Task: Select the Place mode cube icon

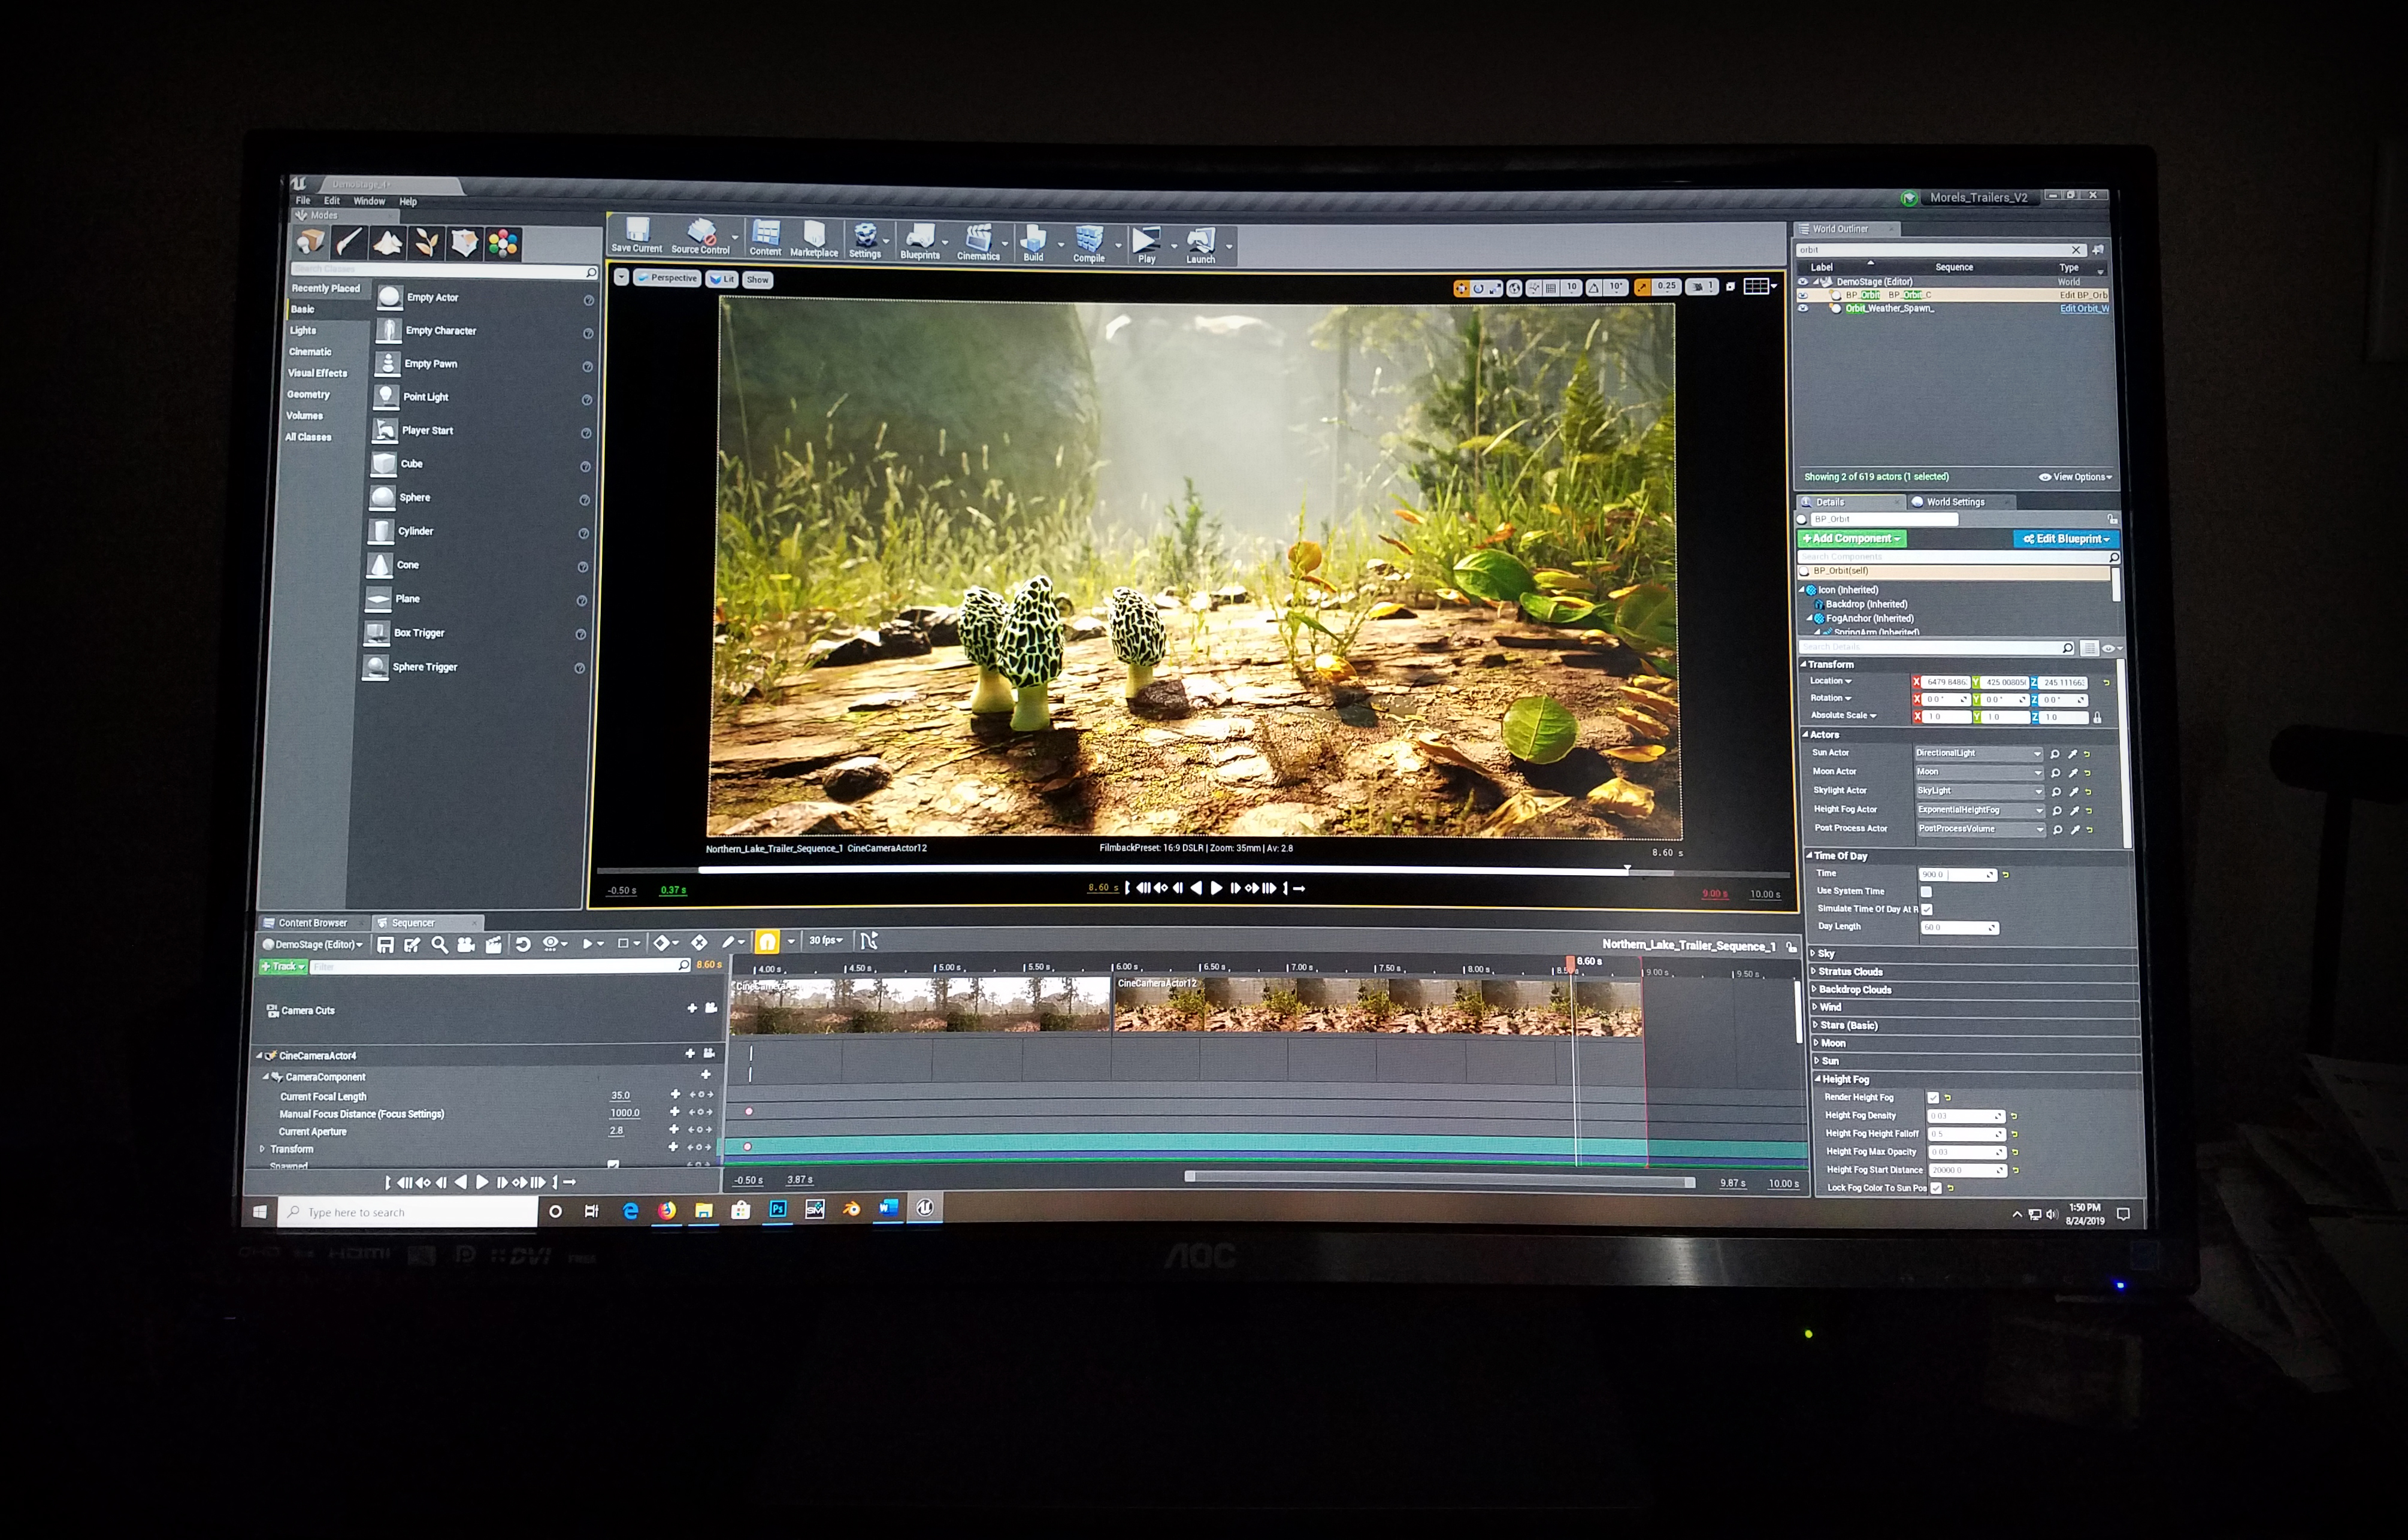Action: coord(311,241)
